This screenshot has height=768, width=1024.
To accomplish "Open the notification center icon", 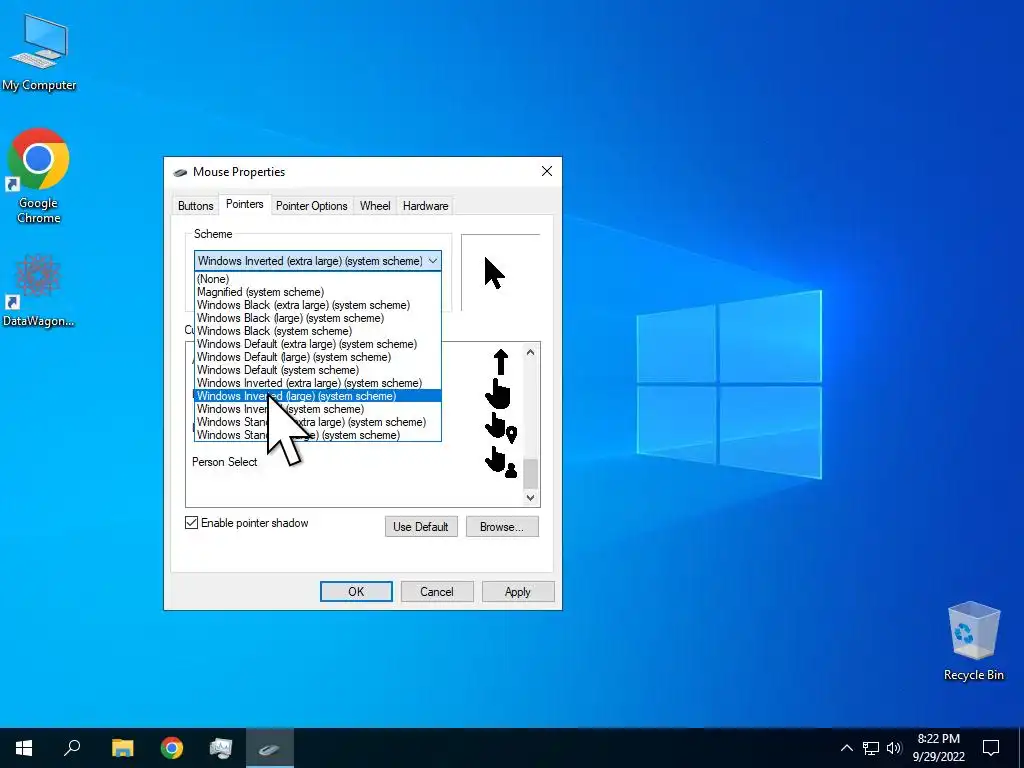I will pos(991,748).
